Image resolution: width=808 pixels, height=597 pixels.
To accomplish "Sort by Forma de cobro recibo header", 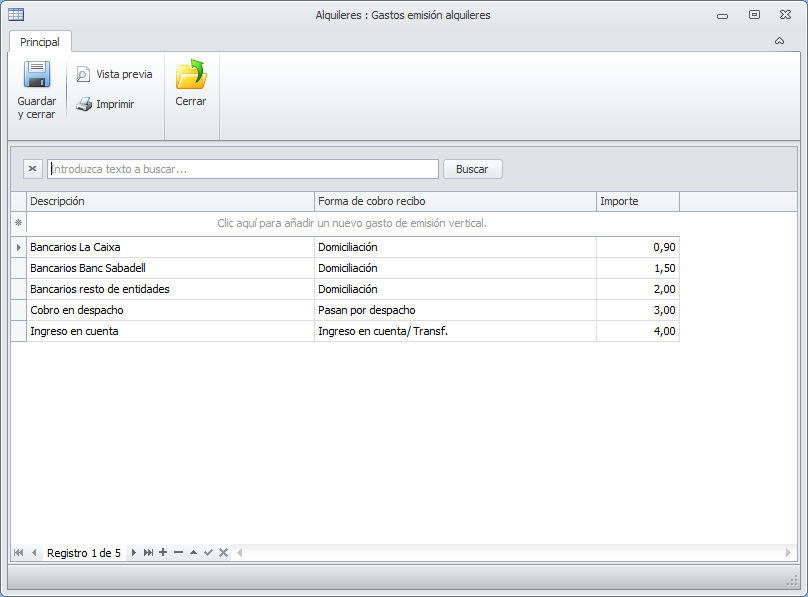I will [455, 201].
